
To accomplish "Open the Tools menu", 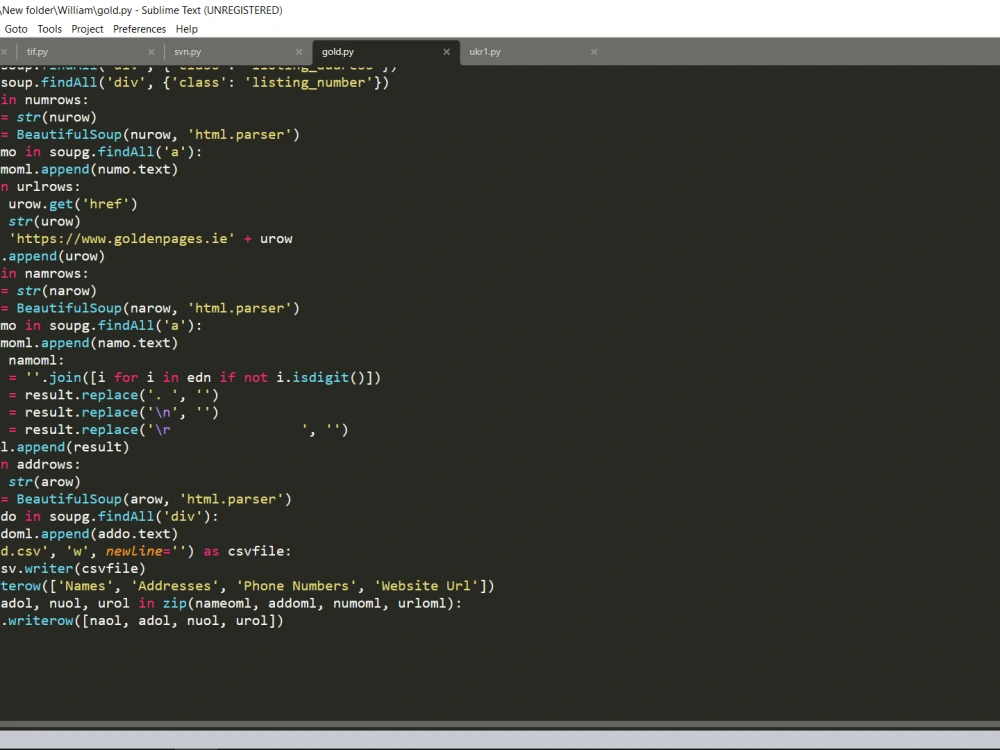I will pos(49,29).
